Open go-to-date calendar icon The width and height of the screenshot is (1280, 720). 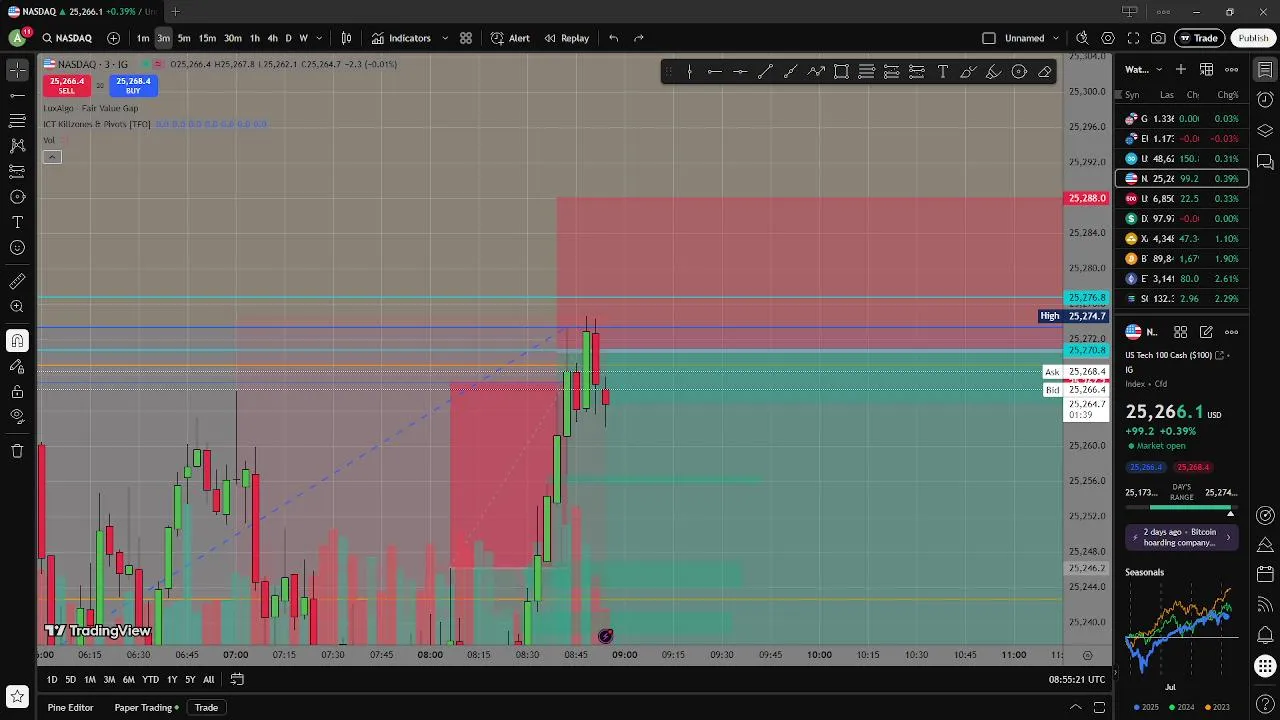click(237, 680)
